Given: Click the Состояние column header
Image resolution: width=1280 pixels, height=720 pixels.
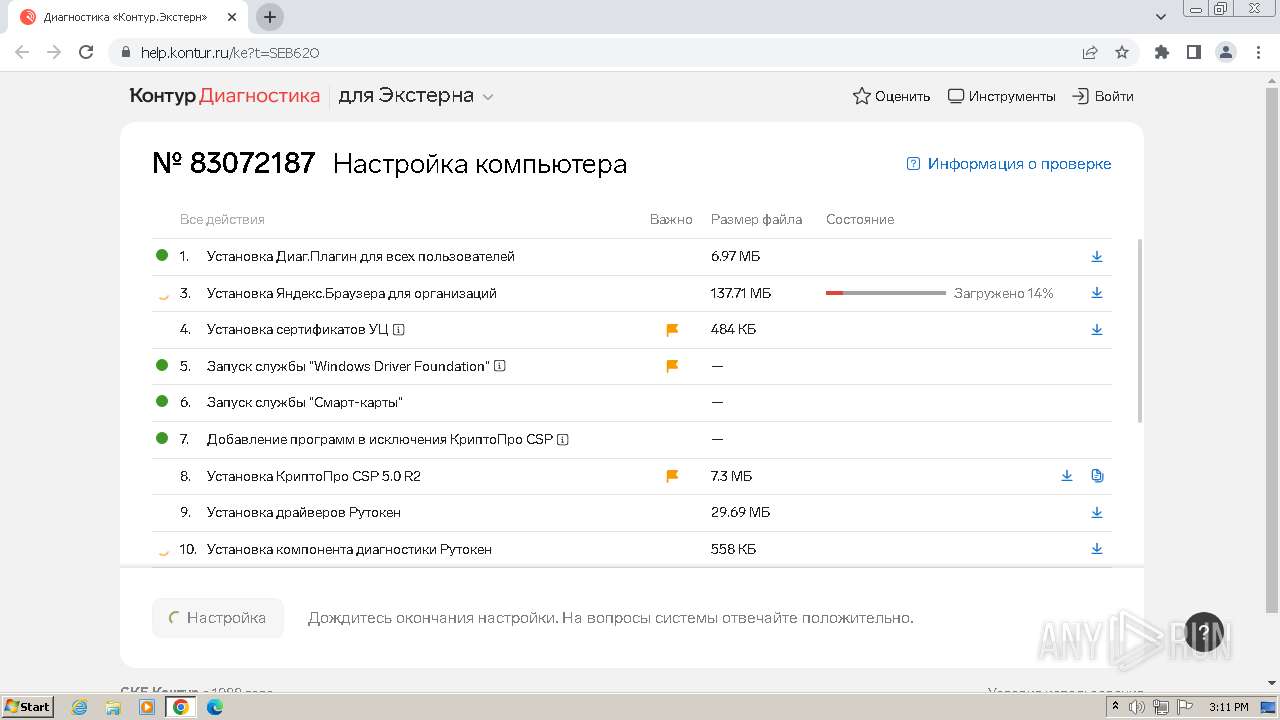Looking at the screenshot, I should coord(860,219).
